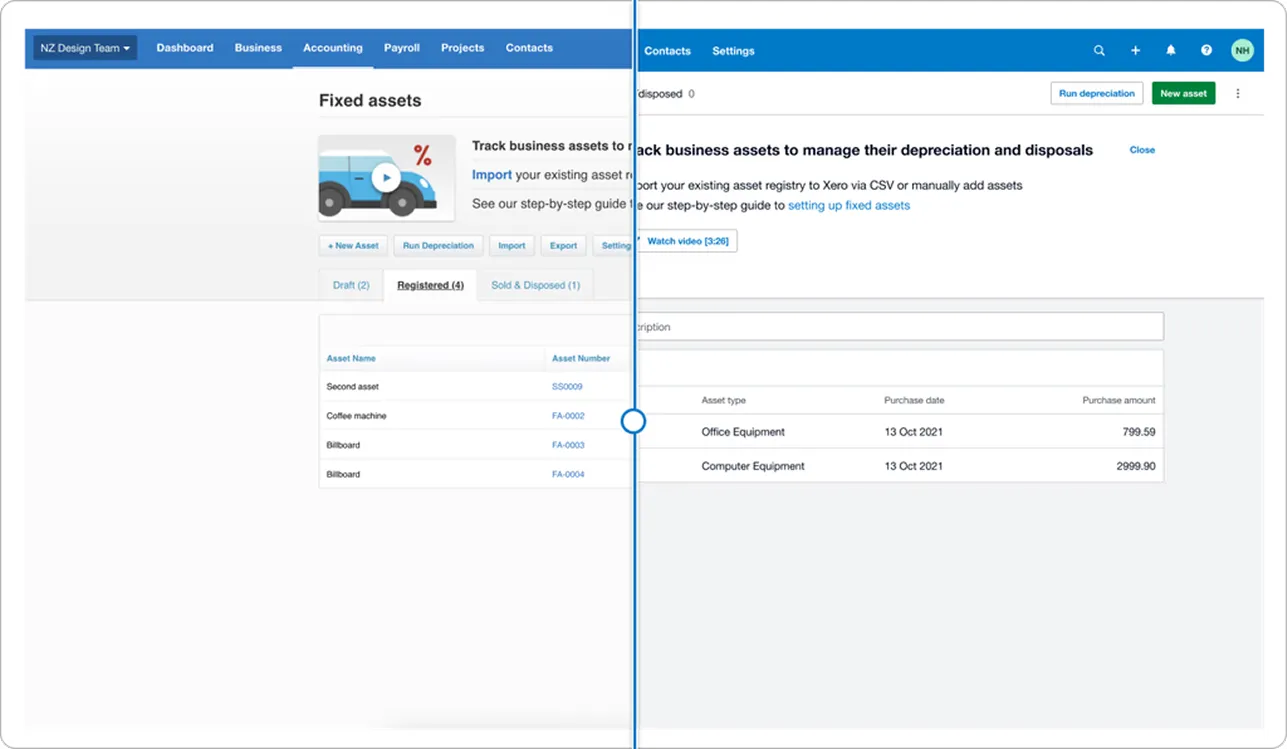Sort by the Asset Number column header
1287x749 pixels.
[581, 358]
